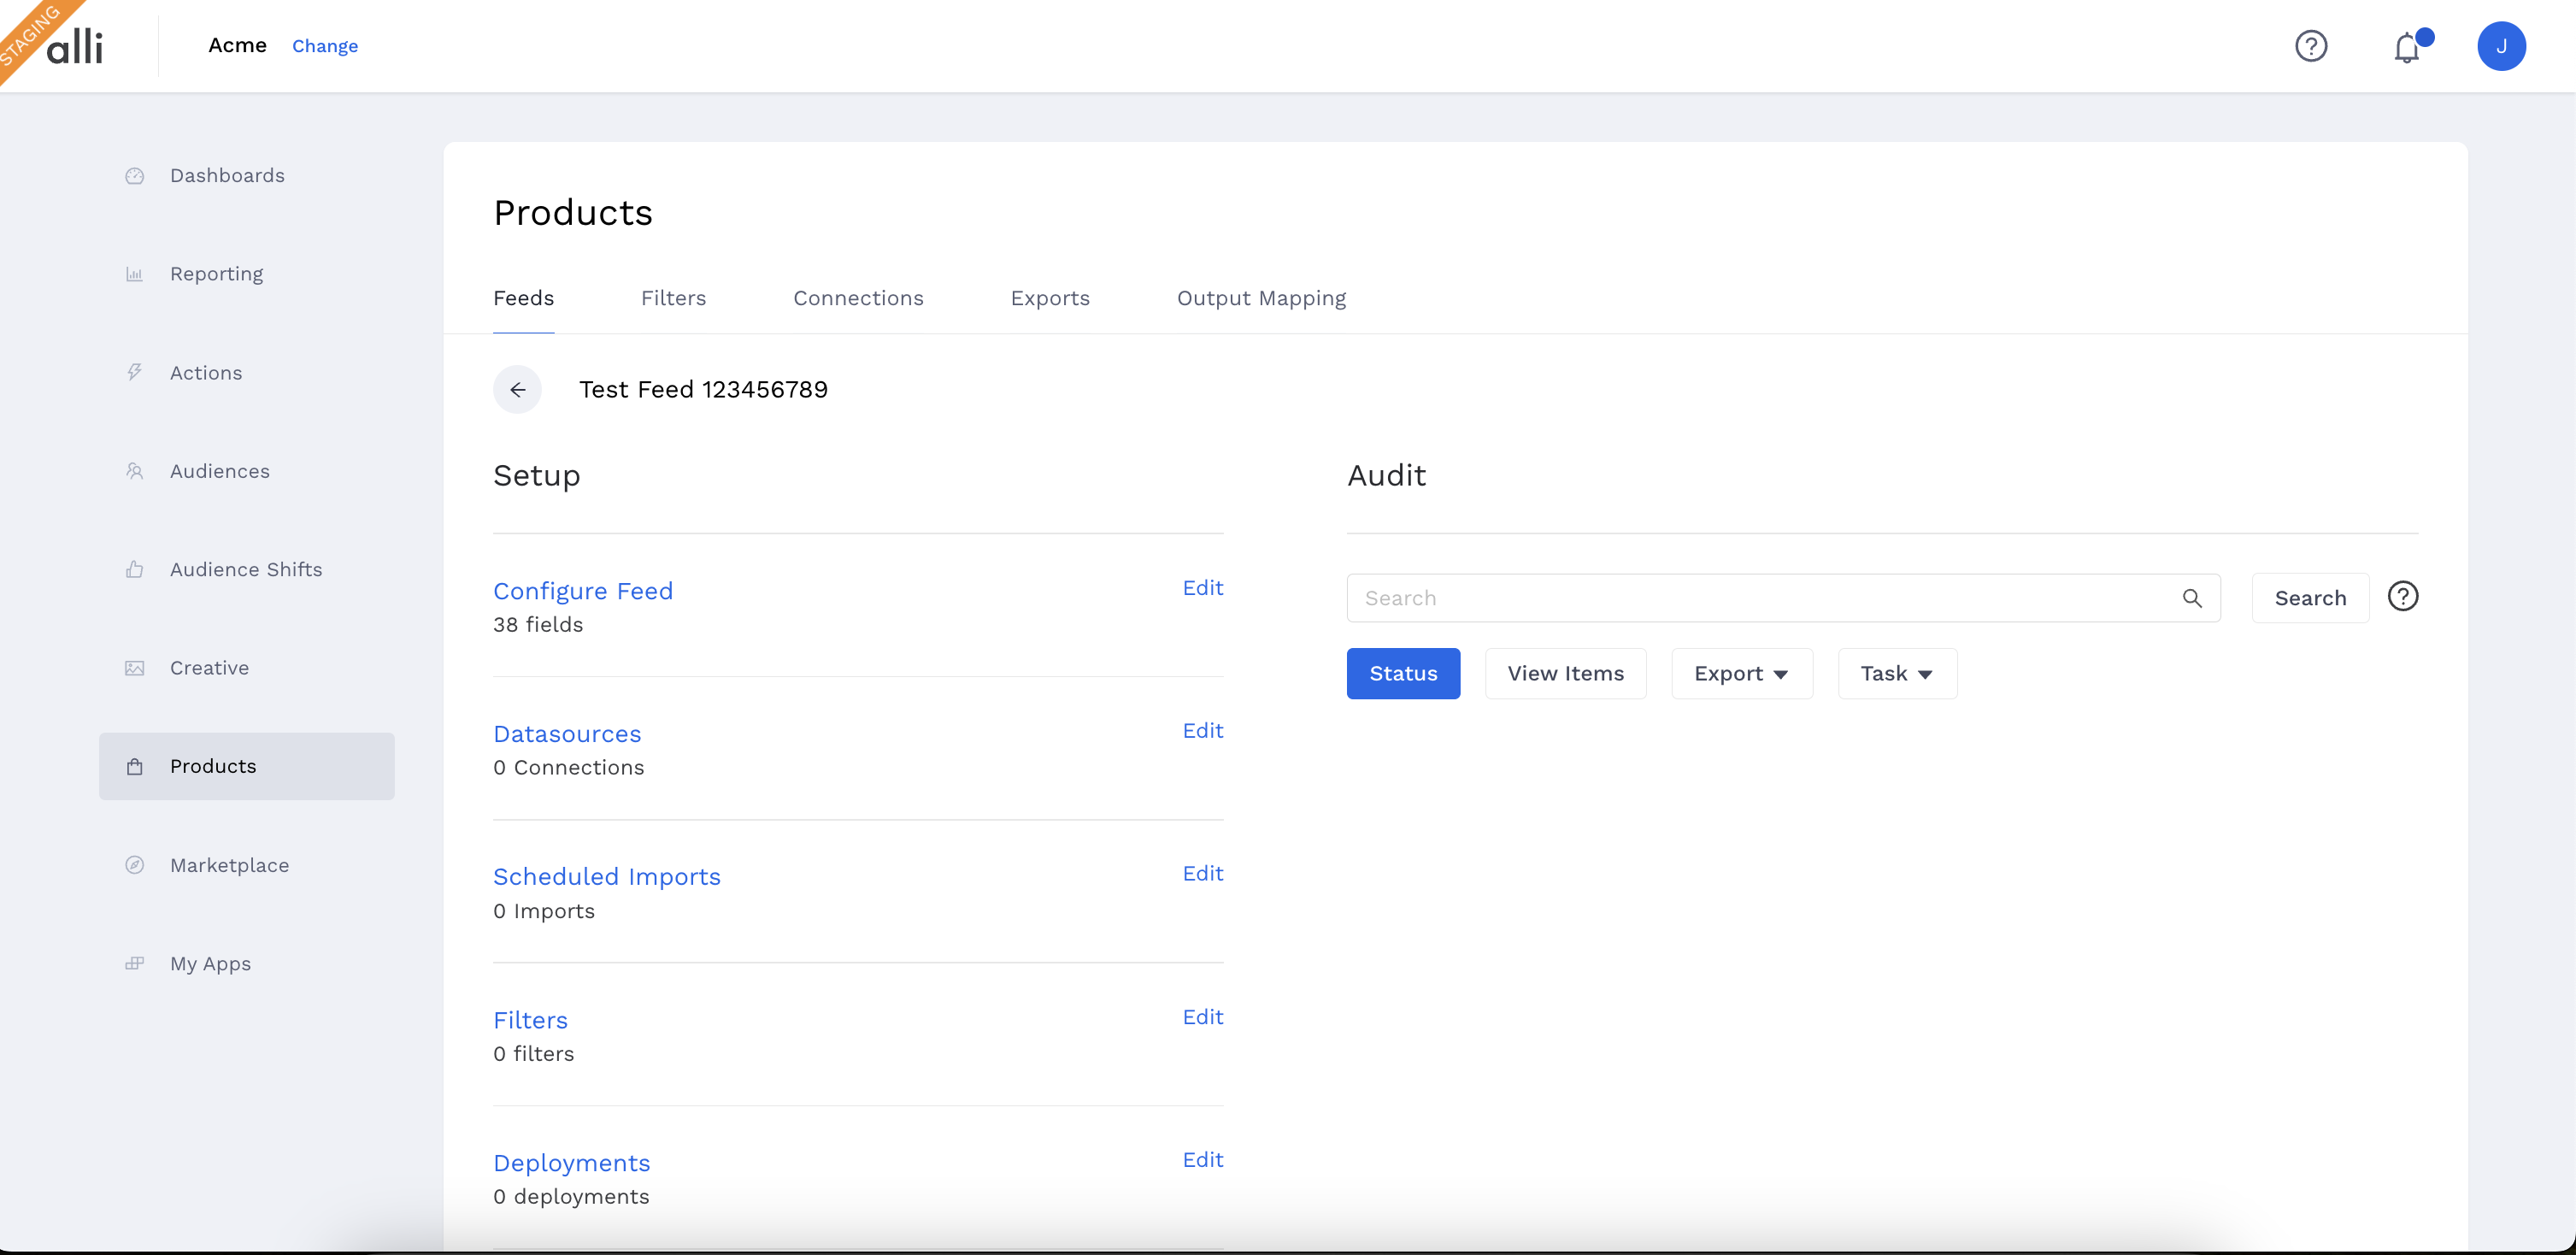Focus the Audit search input field
The height and width of the screenshot is (1255, 2576).
coord(1783,598)
